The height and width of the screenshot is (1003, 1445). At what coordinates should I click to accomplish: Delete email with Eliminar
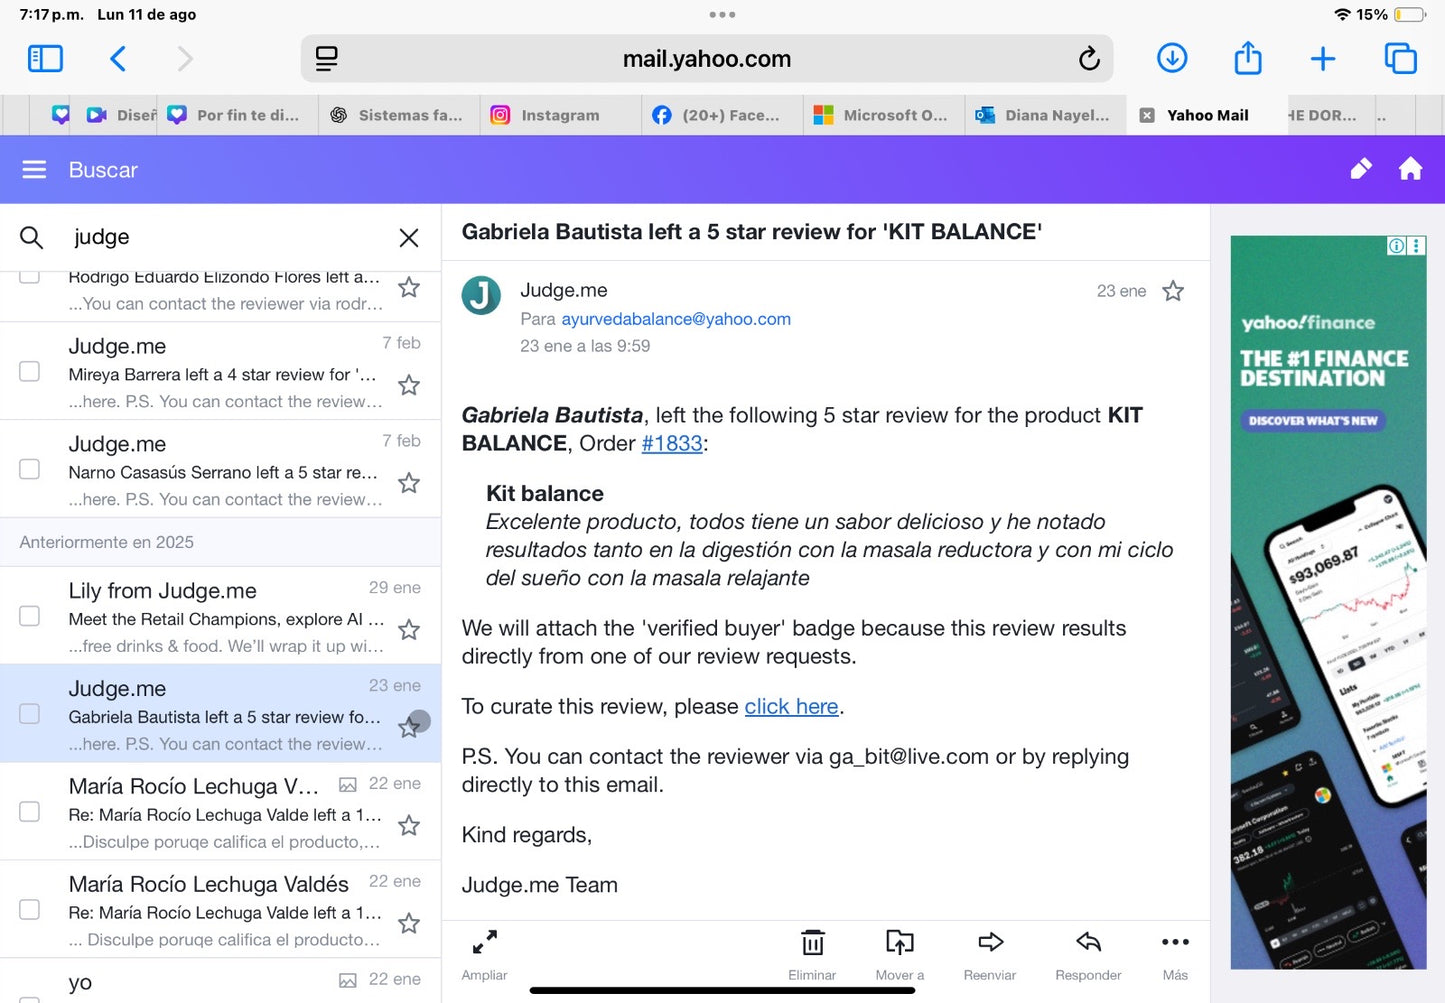[812, 954]
